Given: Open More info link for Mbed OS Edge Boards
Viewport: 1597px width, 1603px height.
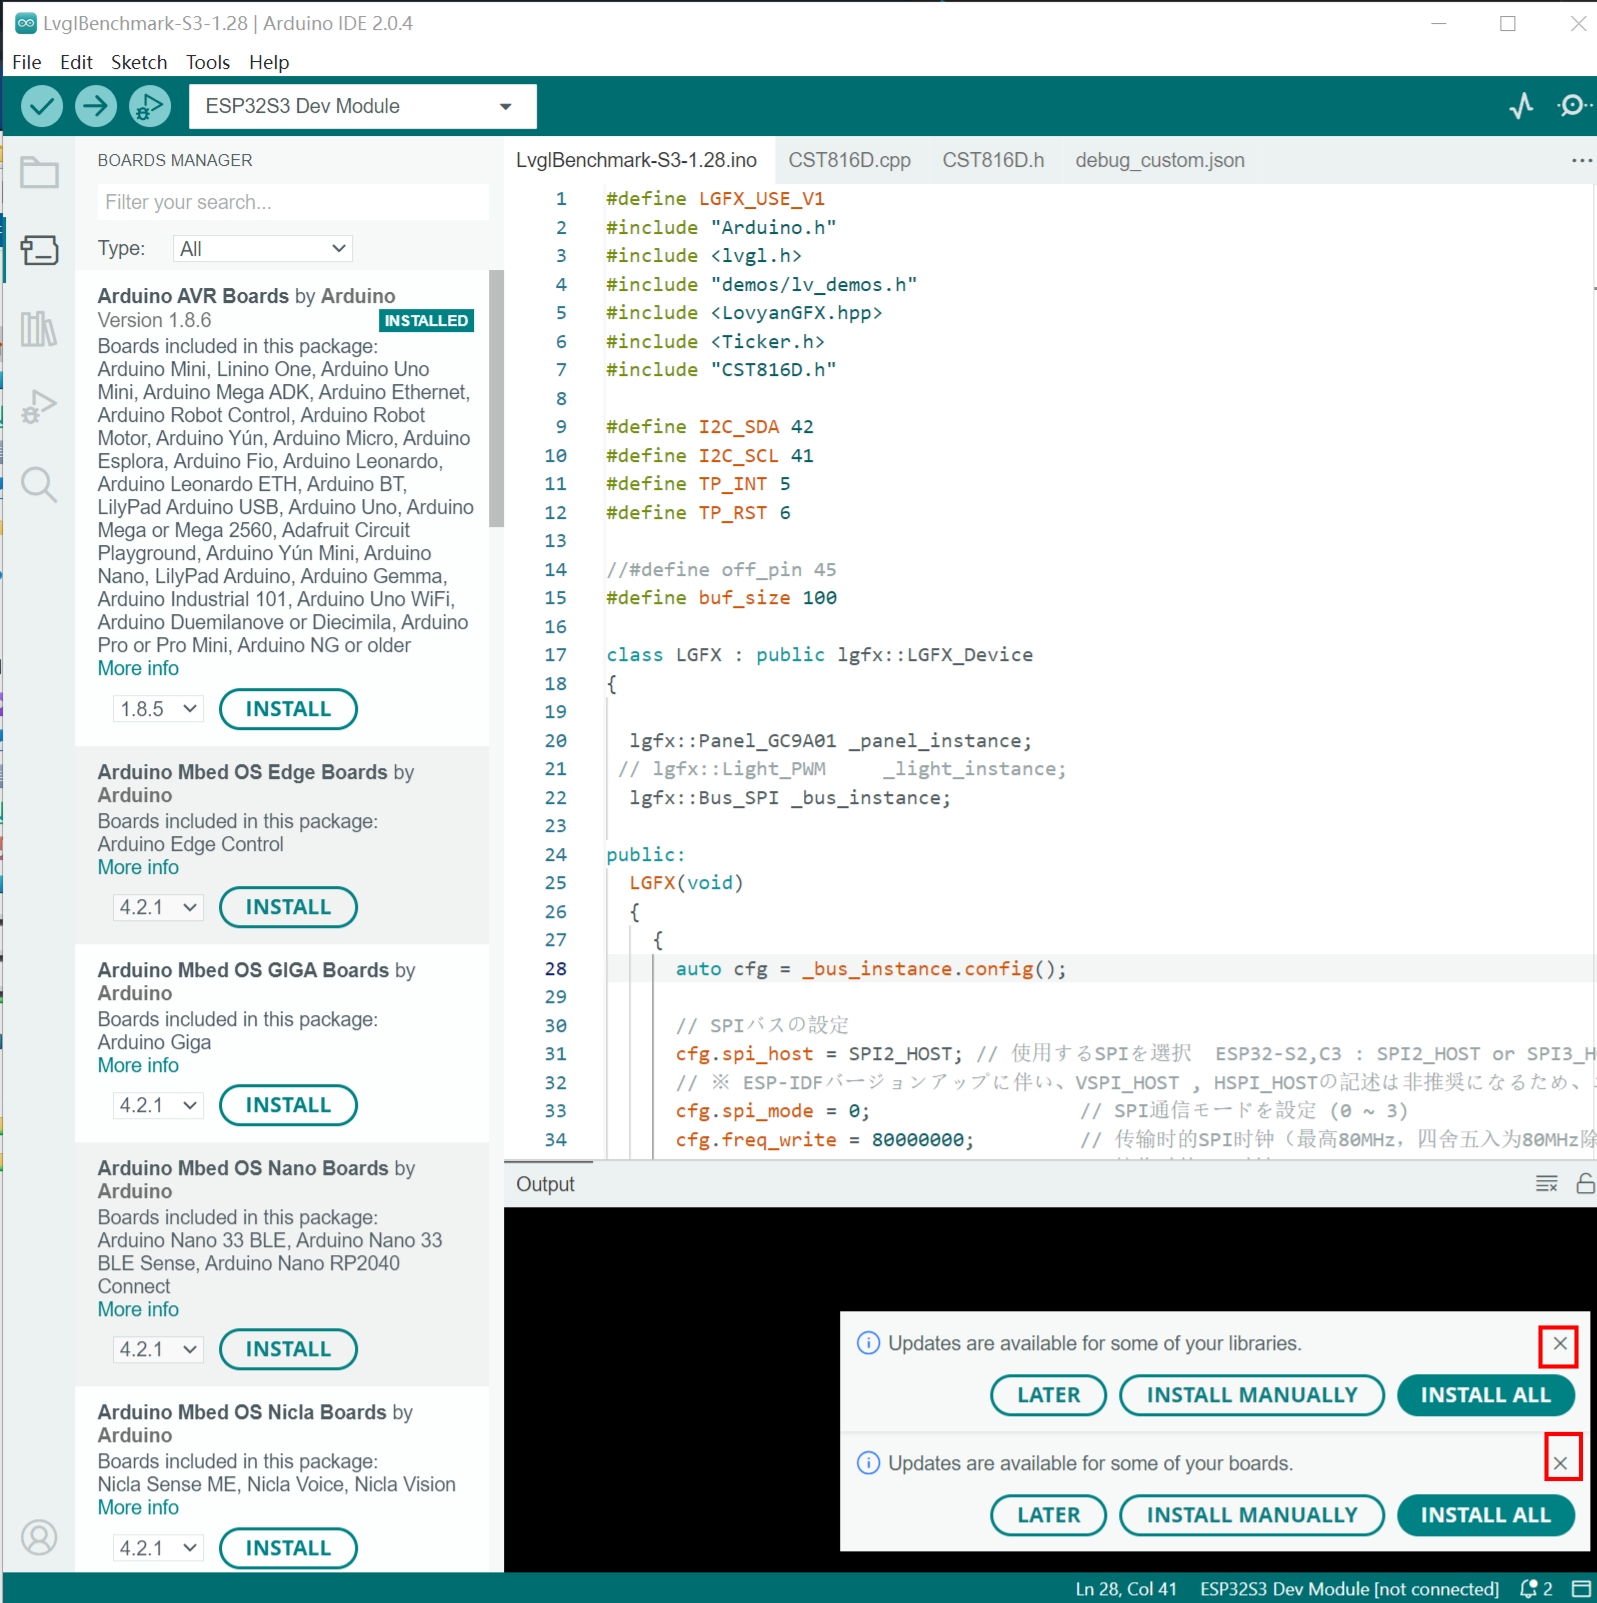Looking at the screenshot, I should 138,867.
